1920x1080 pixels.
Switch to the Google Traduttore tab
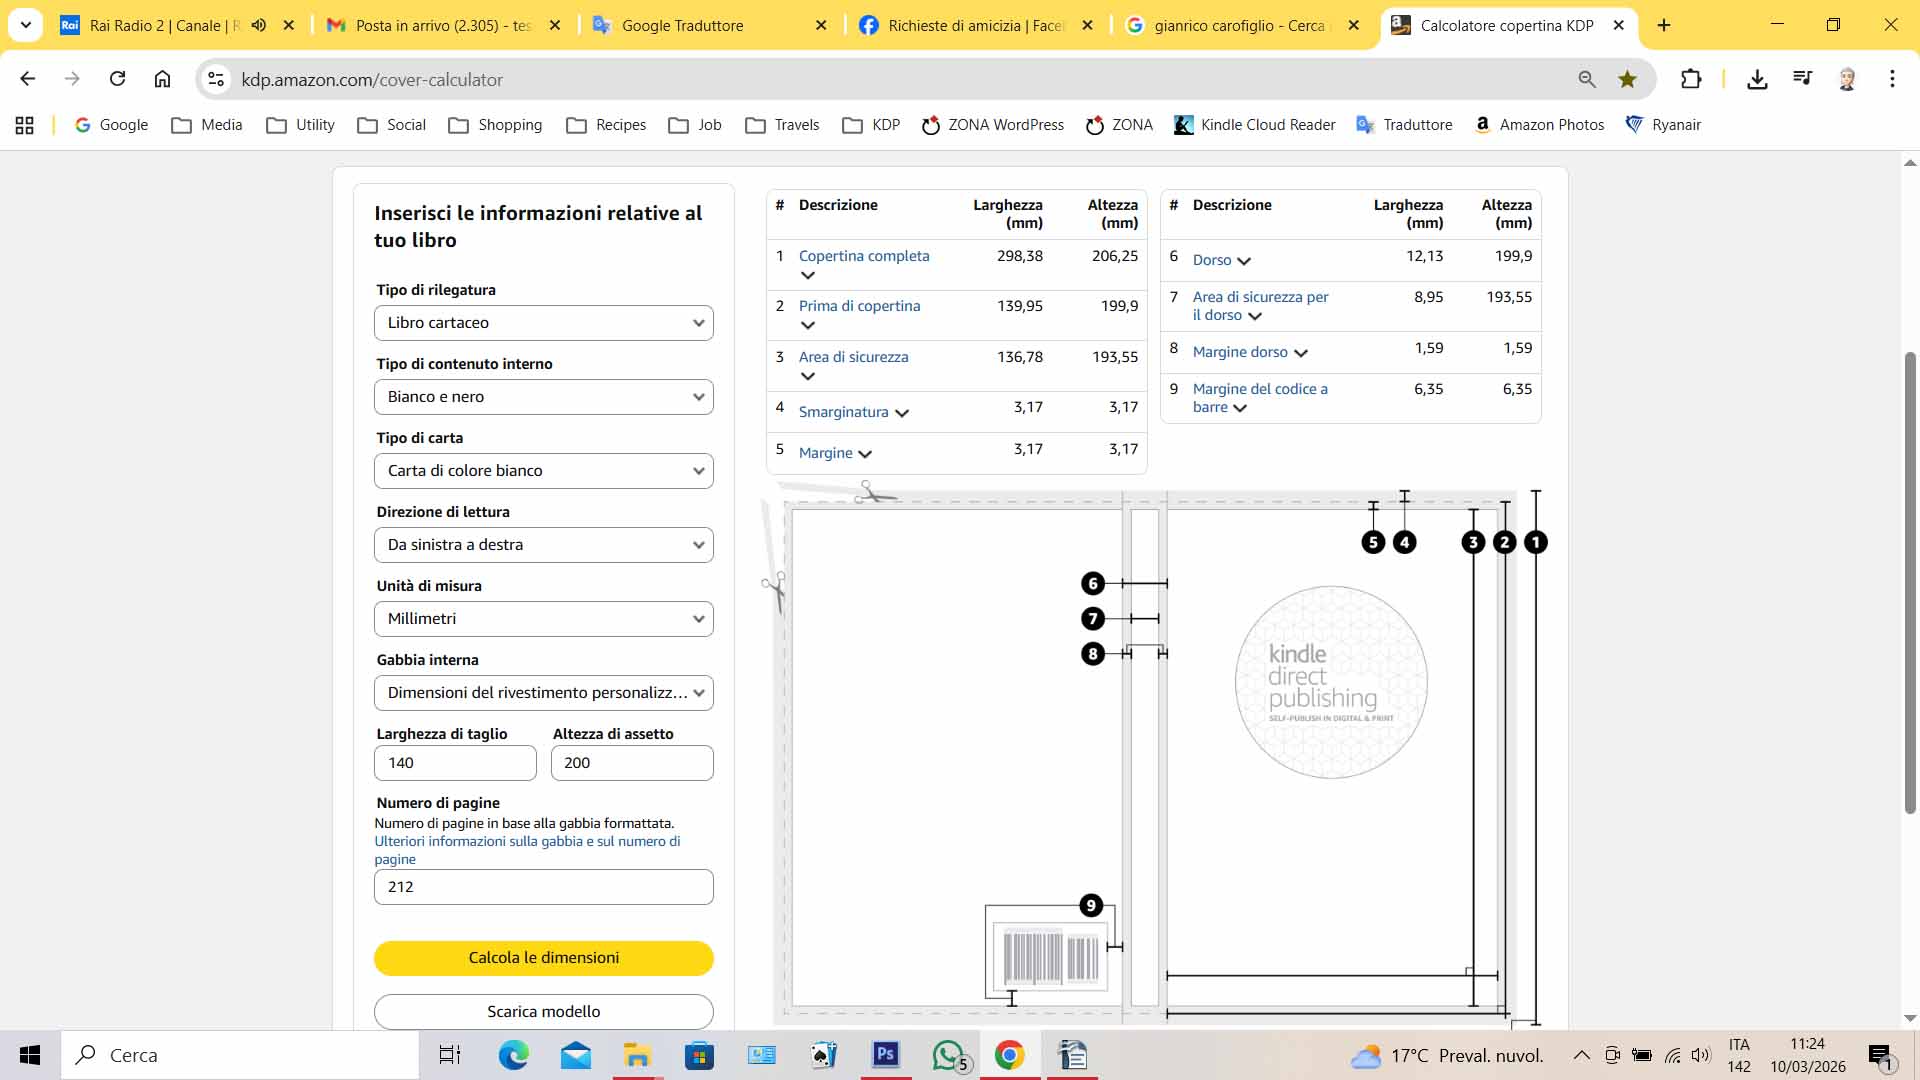tap(682, 25)
